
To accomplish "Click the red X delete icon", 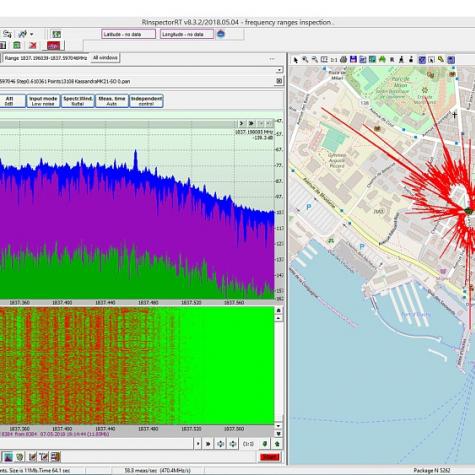I will 33,46.
